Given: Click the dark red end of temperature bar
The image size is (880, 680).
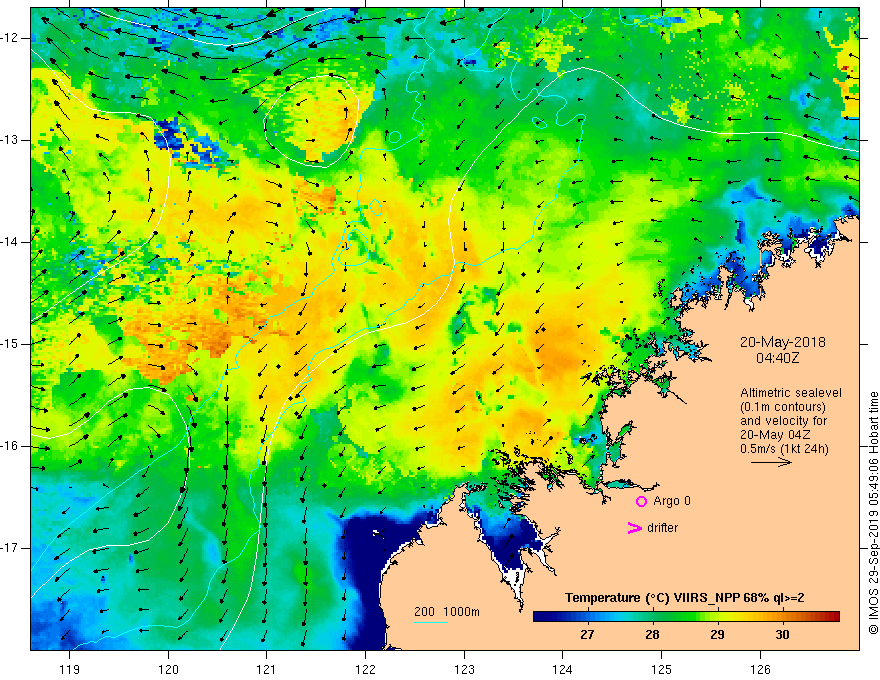Looking at the screenshot, I should point(833,617).
